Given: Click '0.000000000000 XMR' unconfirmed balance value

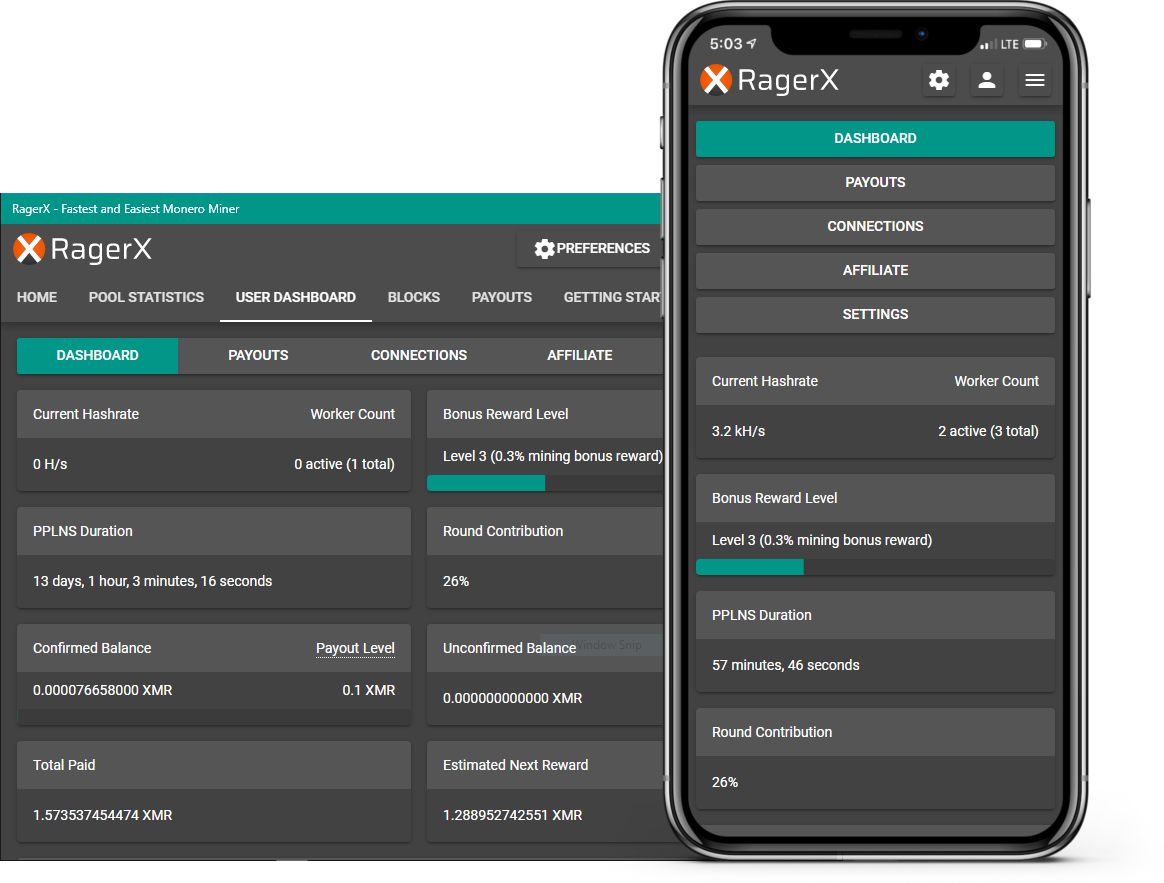Looking at the screenshot, I should tap(512, 698).
